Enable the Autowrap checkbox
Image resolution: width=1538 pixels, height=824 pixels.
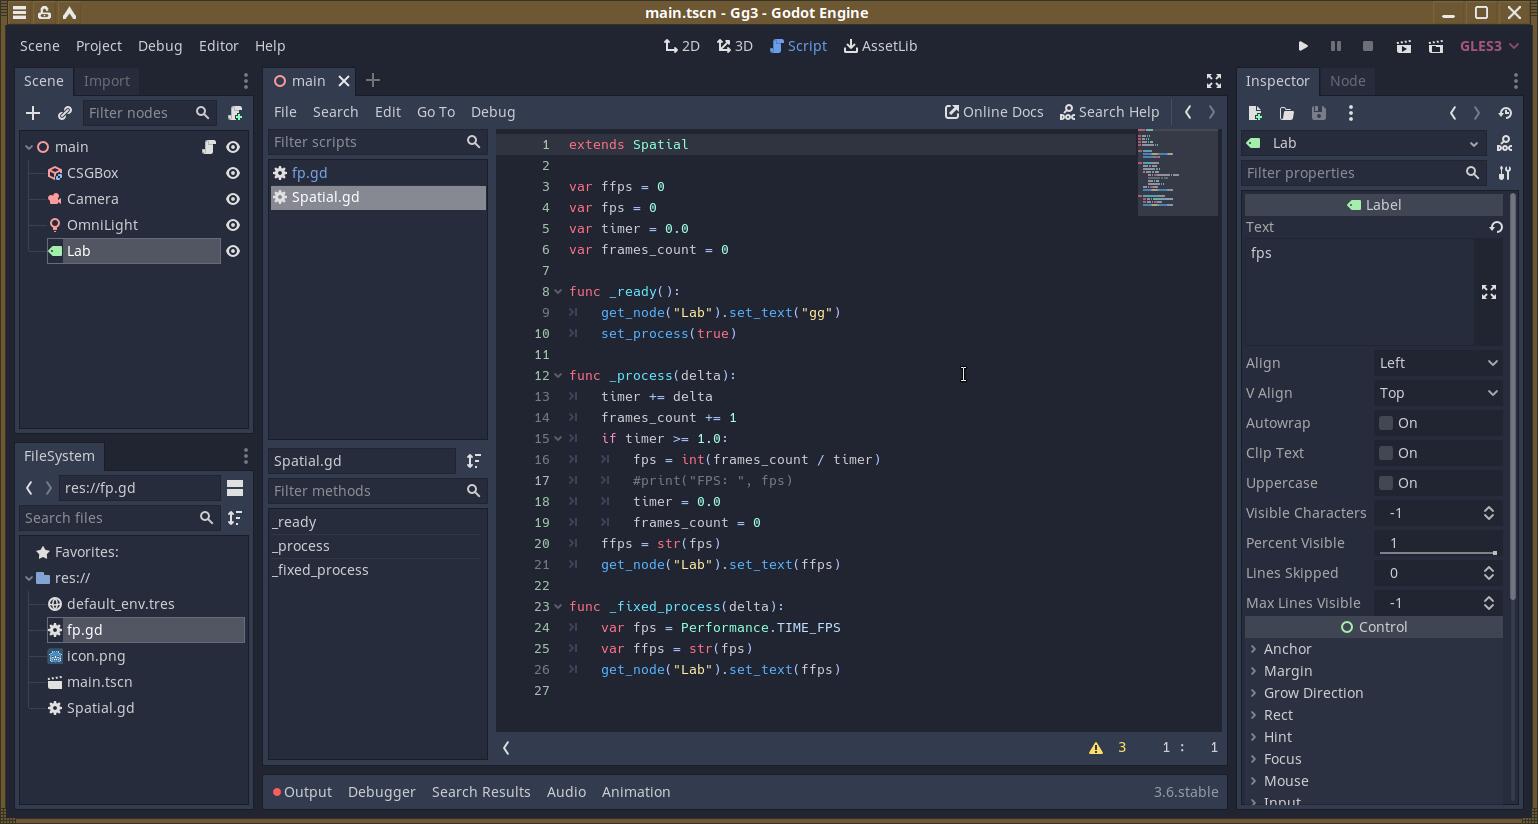1386,423
